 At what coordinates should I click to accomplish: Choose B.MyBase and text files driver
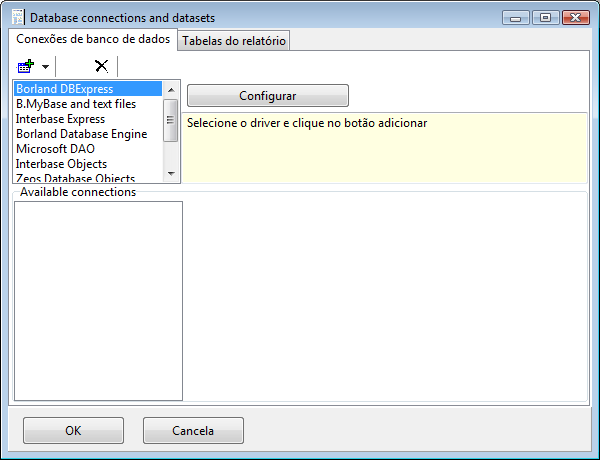[76, 104]
